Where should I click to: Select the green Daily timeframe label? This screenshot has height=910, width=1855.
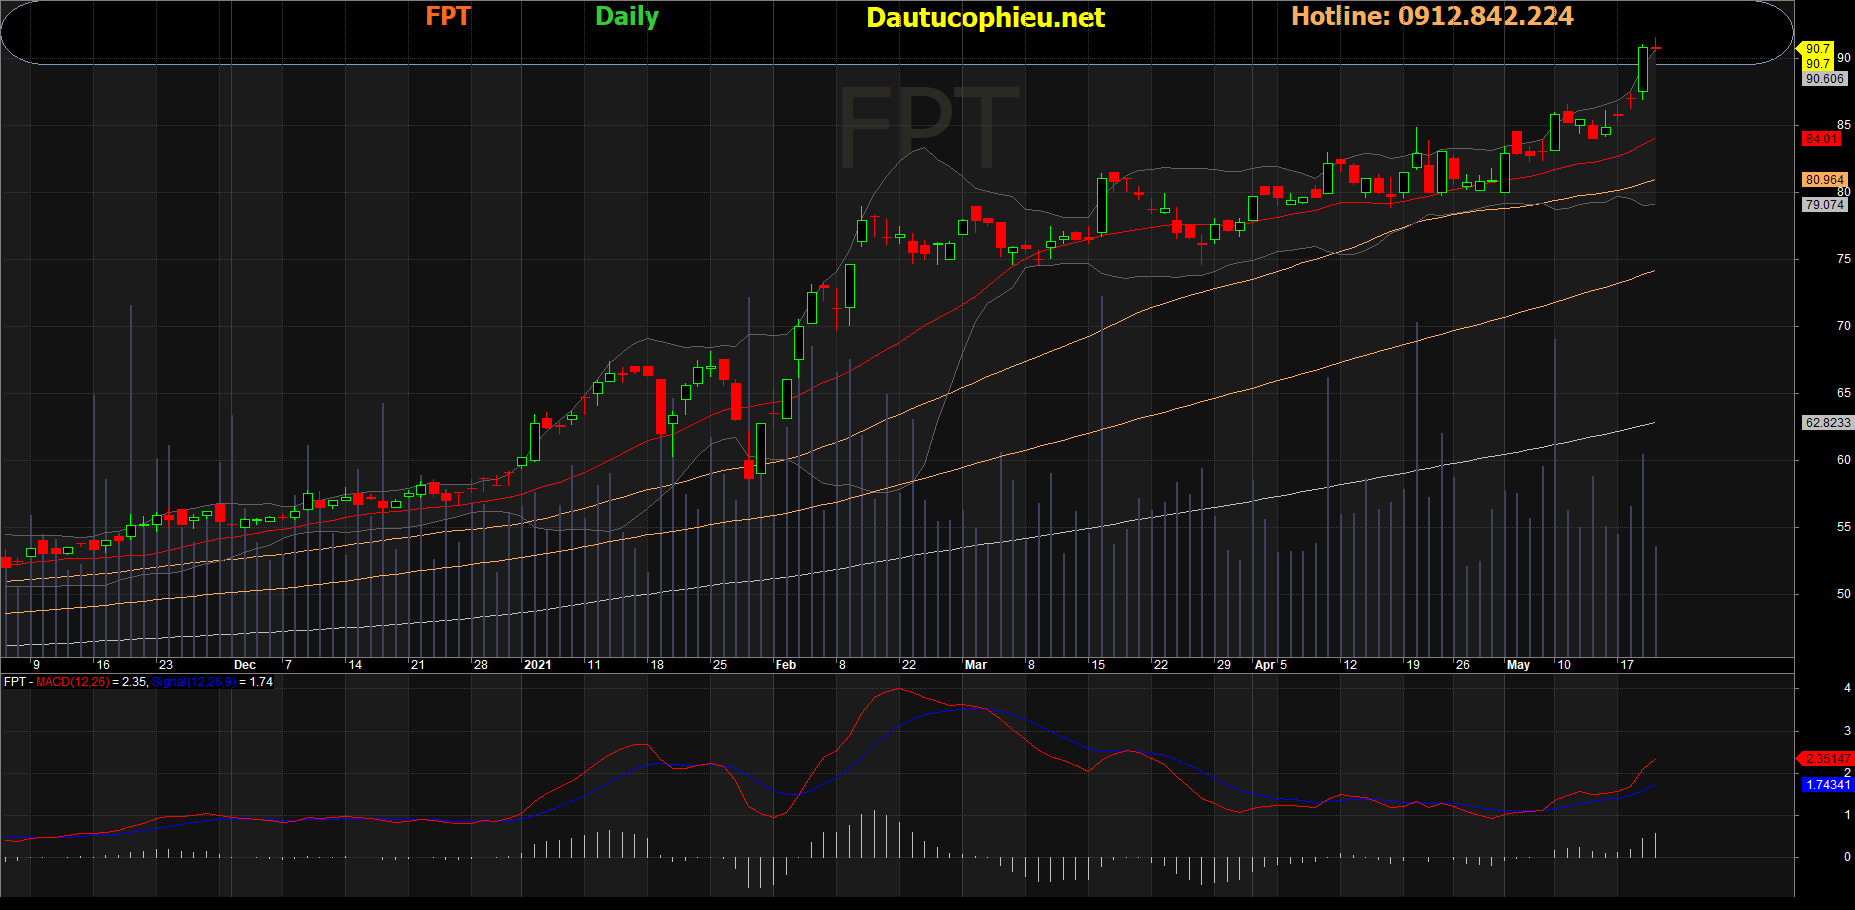pyautogui.click(x=627, y=17)
